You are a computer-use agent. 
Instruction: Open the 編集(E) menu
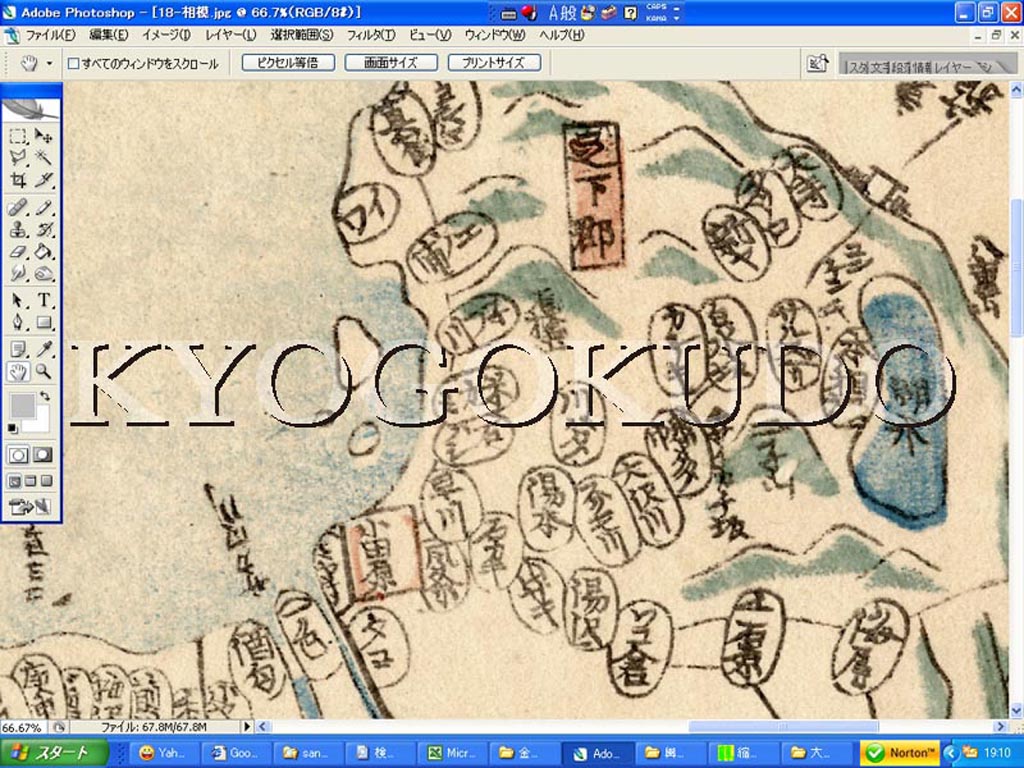pyautogui.click(x=108, y=35)
